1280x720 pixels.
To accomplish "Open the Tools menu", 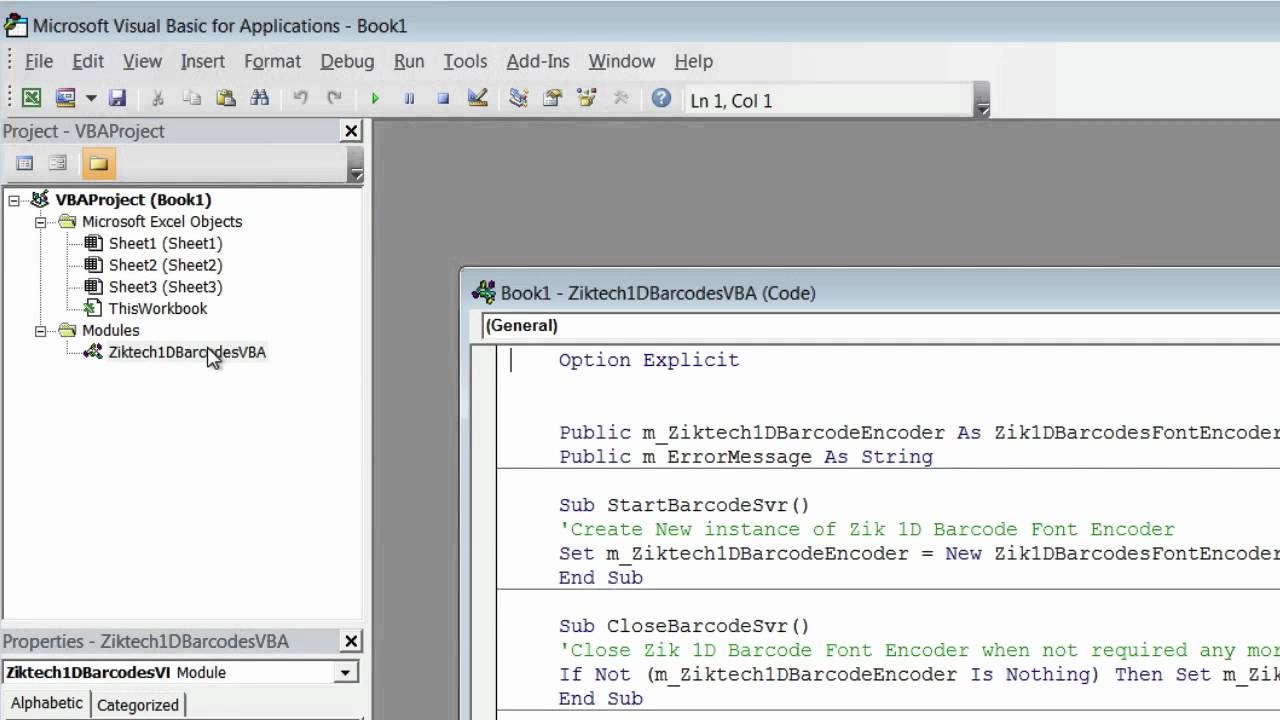I will coord(465,61).
